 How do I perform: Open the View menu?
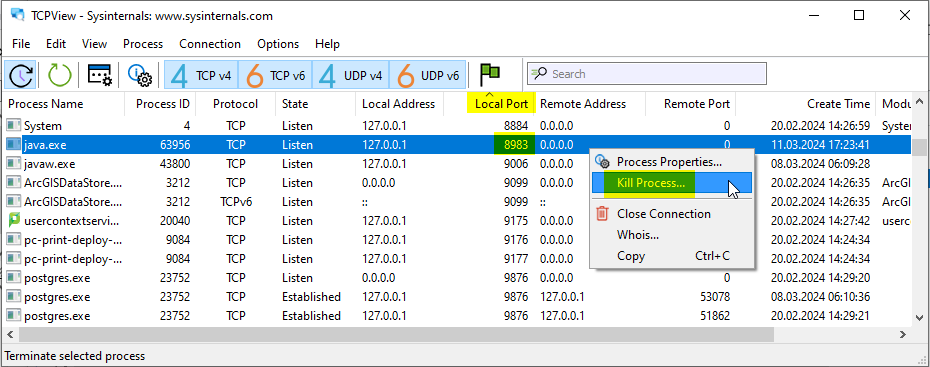[x=94, y=44]
